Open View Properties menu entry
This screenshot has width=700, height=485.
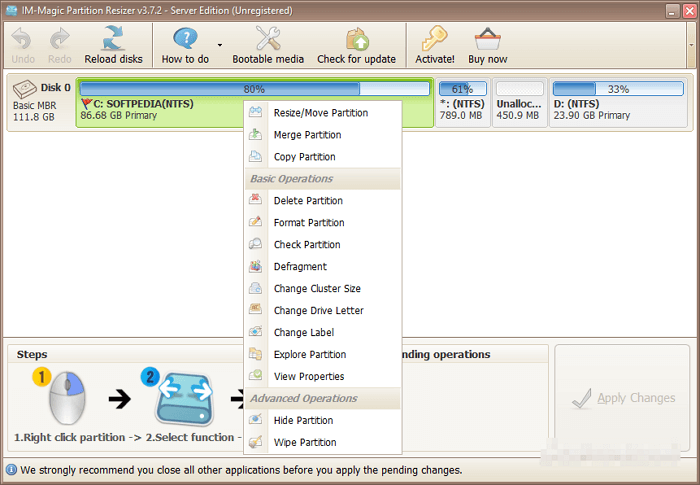[x=308, y=377]
